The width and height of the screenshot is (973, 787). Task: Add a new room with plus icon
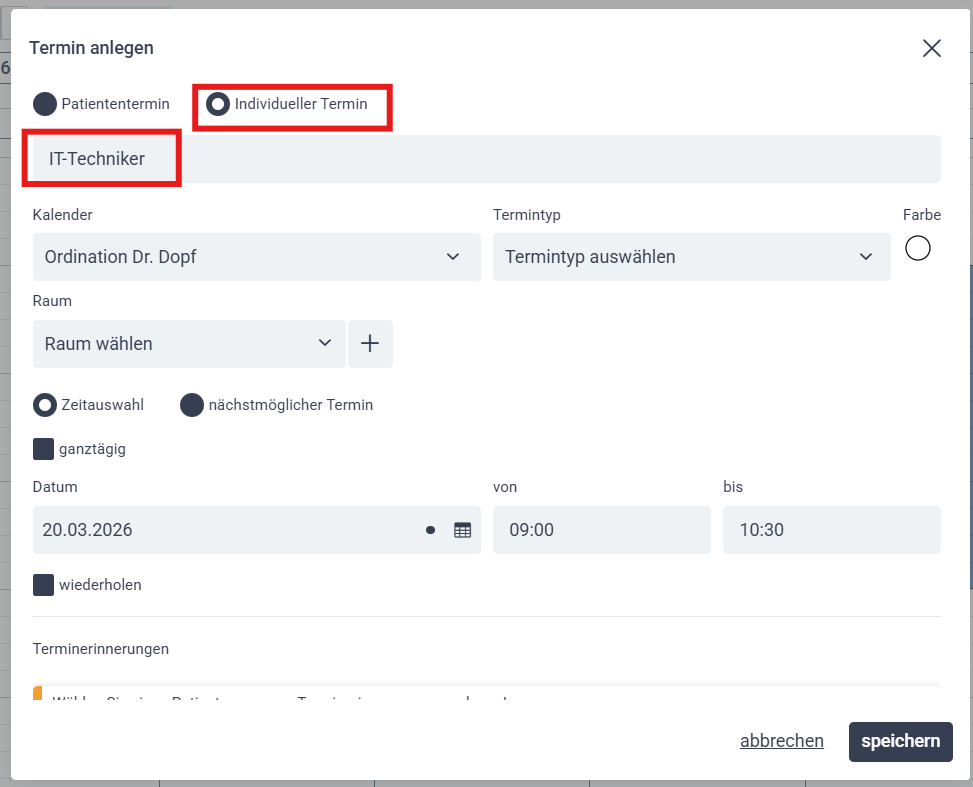pyautogui.click(x=370, y=344)
